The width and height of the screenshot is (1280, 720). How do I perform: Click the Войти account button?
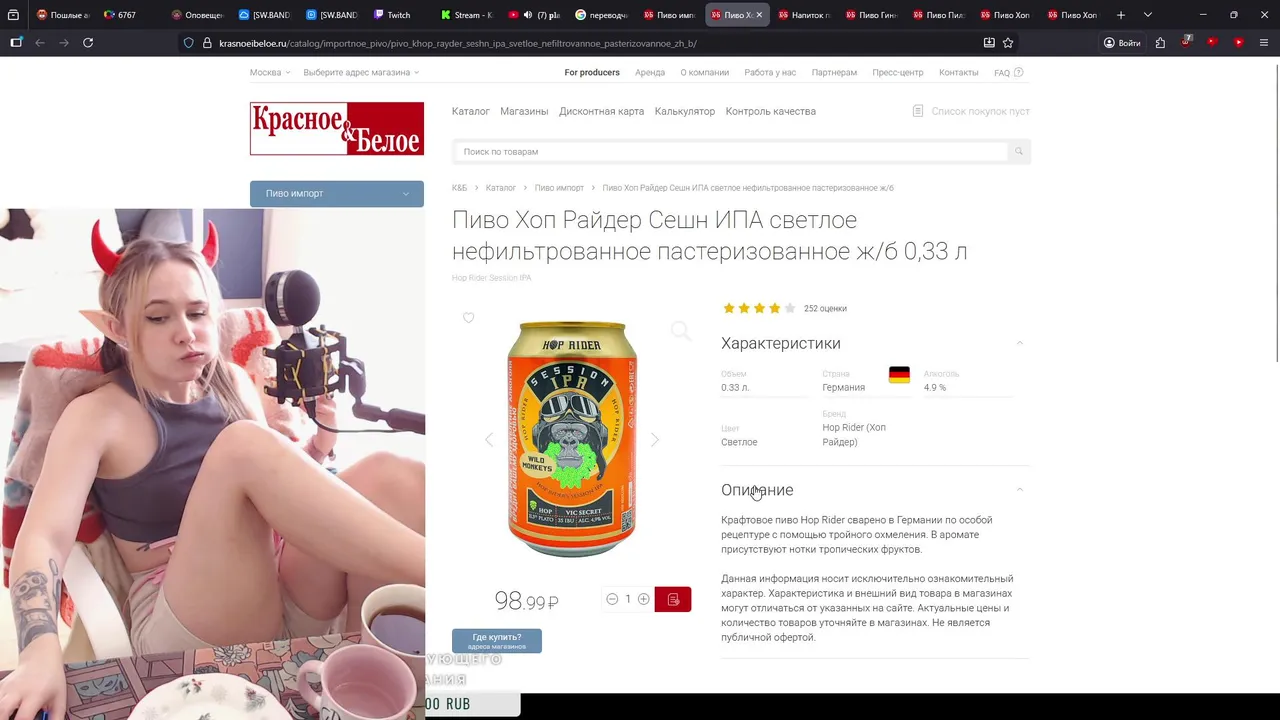click(1121, 43)
